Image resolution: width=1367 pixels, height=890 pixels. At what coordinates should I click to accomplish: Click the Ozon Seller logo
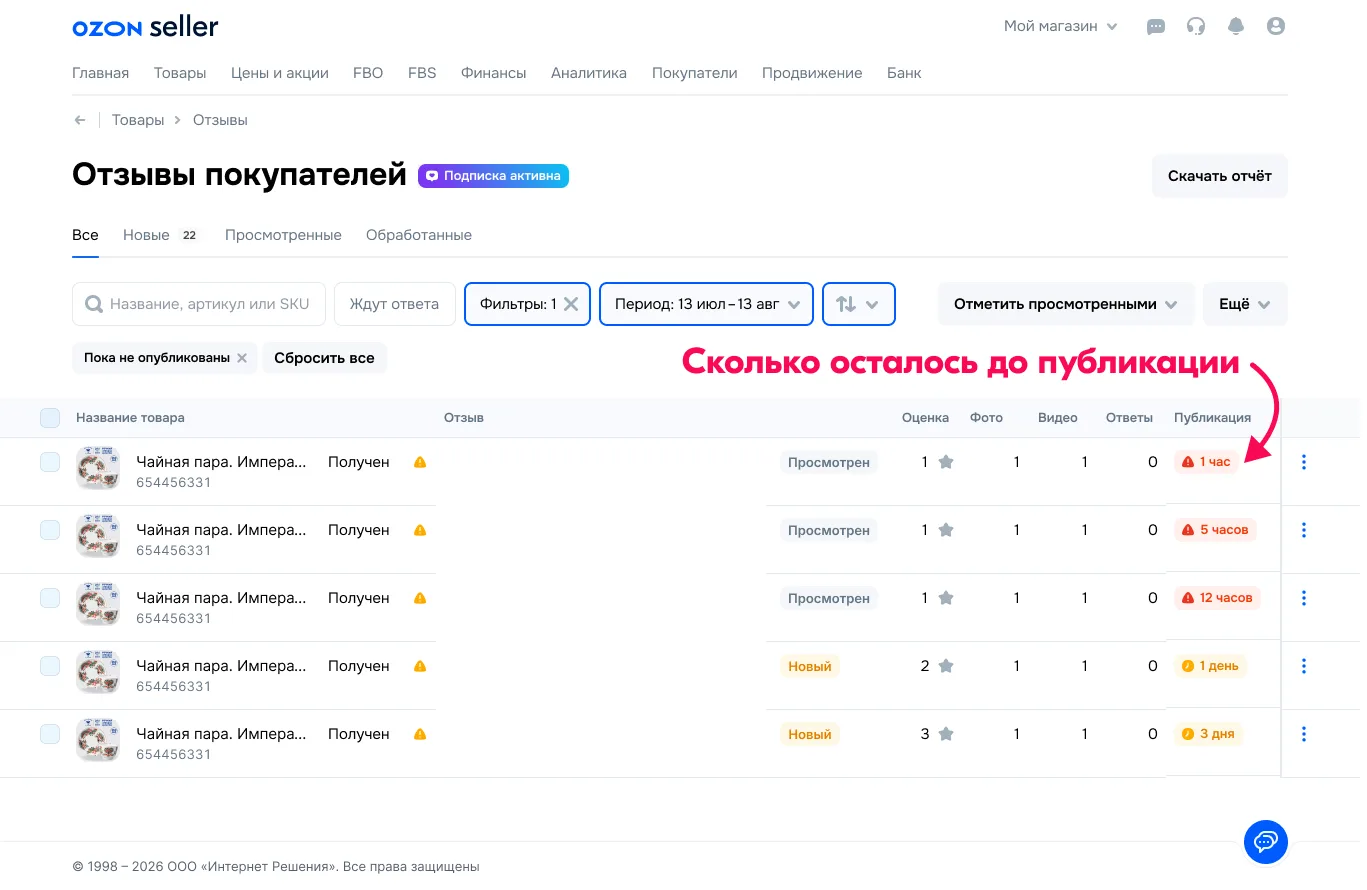(145, 27)
